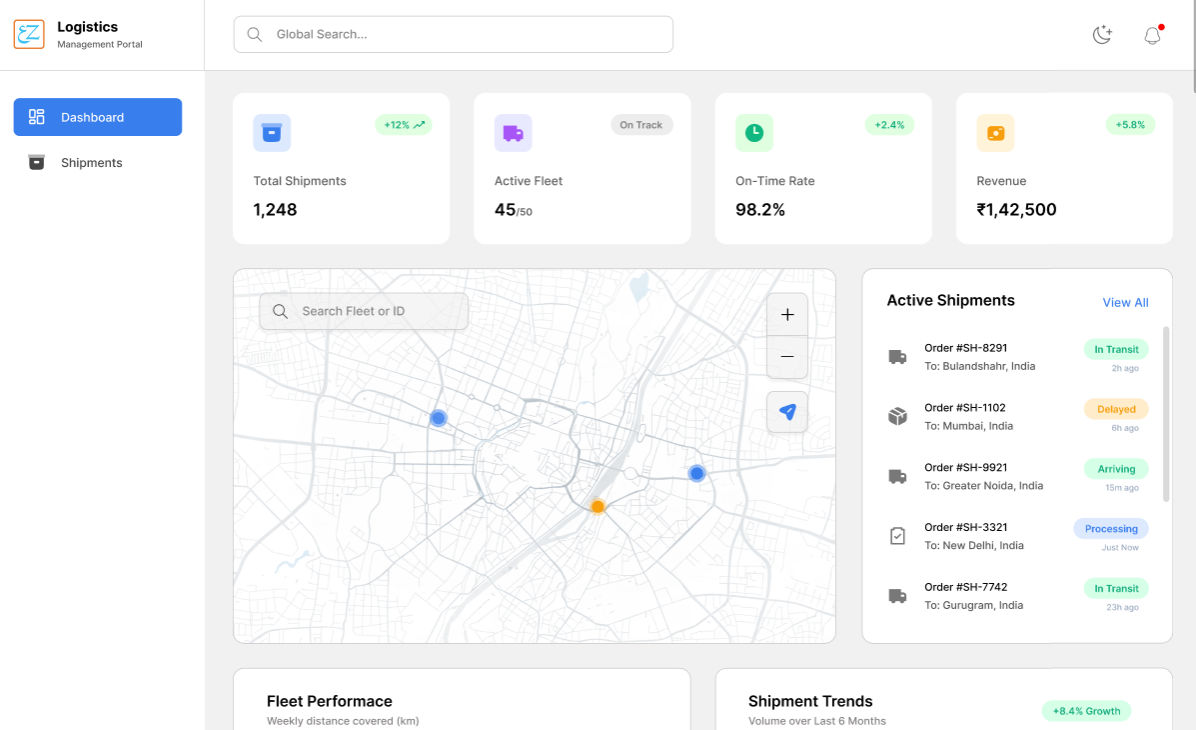Click truck icon for Order #SH-8291
This screenshot has width=1196, height=730.
pos(898,357)
